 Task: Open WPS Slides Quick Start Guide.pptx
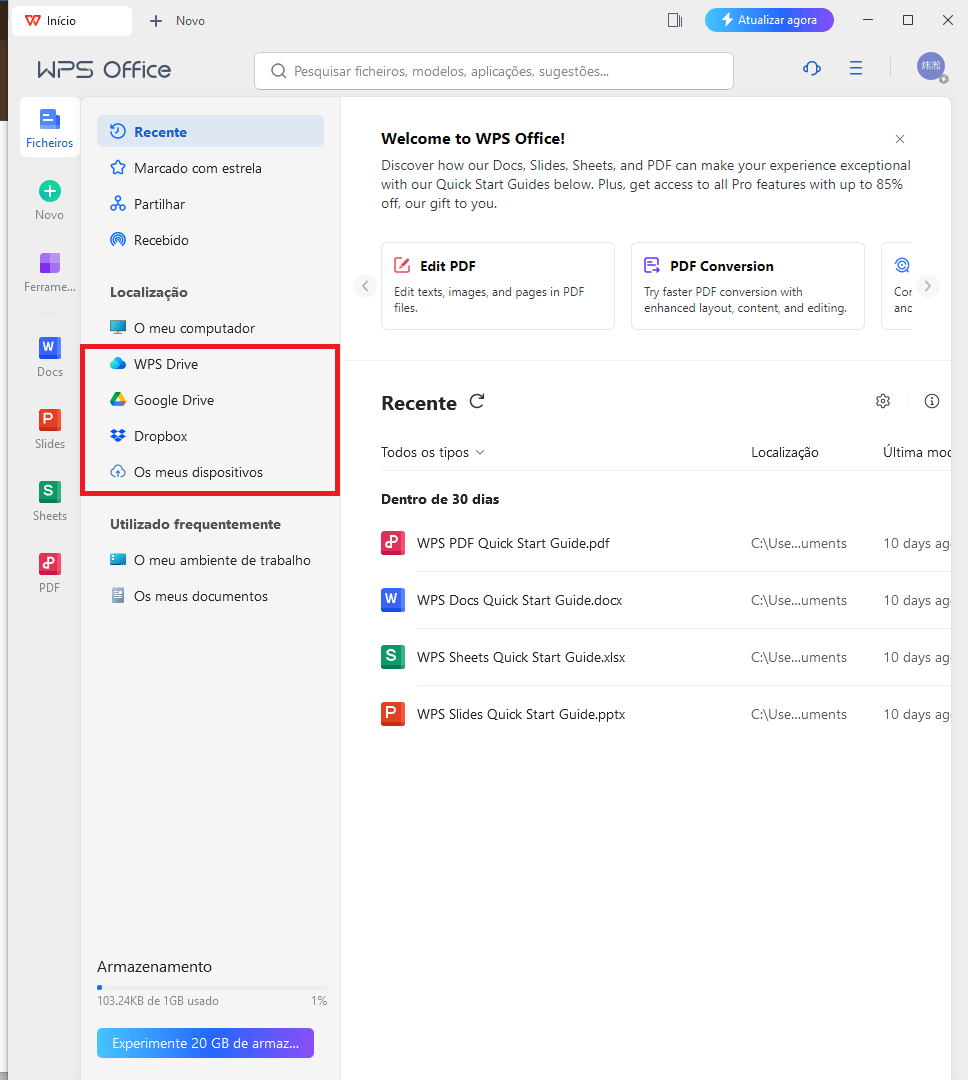click(x=521, y=714)
